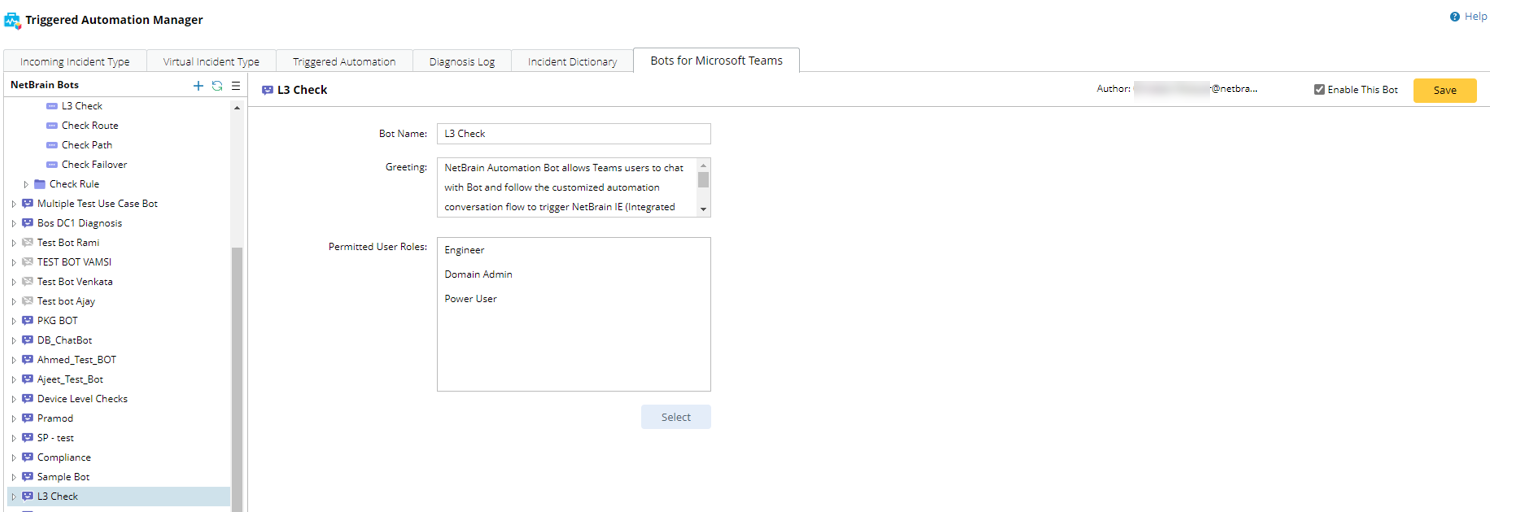The image size is (1515, 517).
Task: Click the Triggered Automation Manager logo icon
Action: click(x=13, y=20)
